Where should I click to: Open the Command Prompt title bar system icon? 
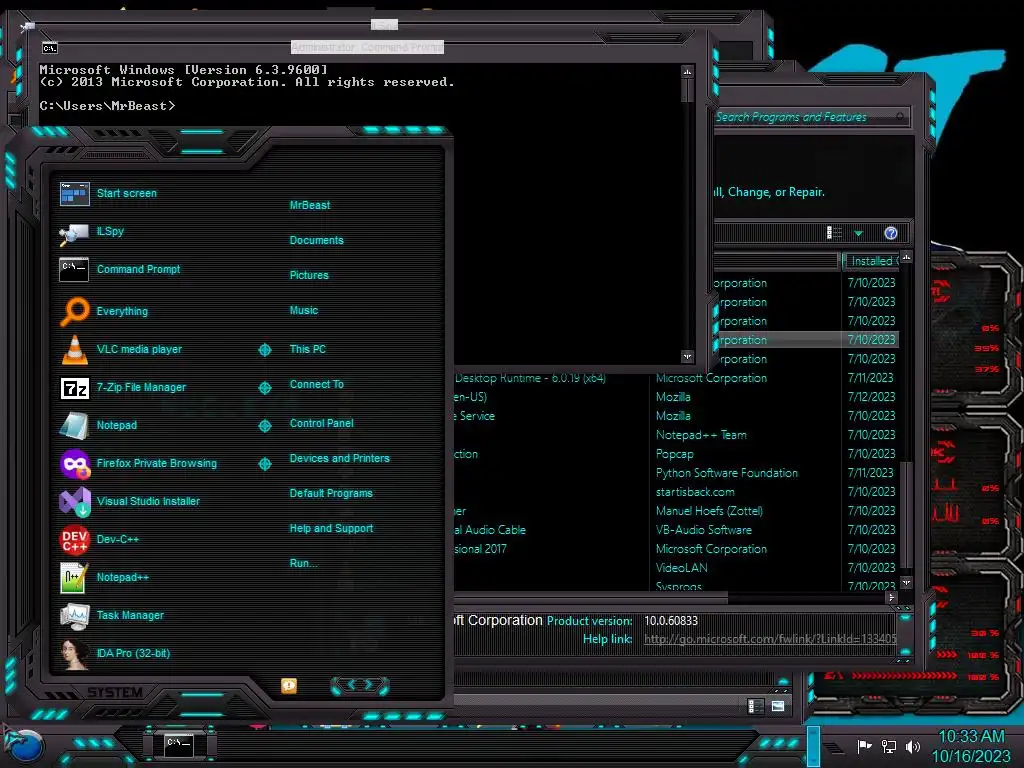(50, 48)
